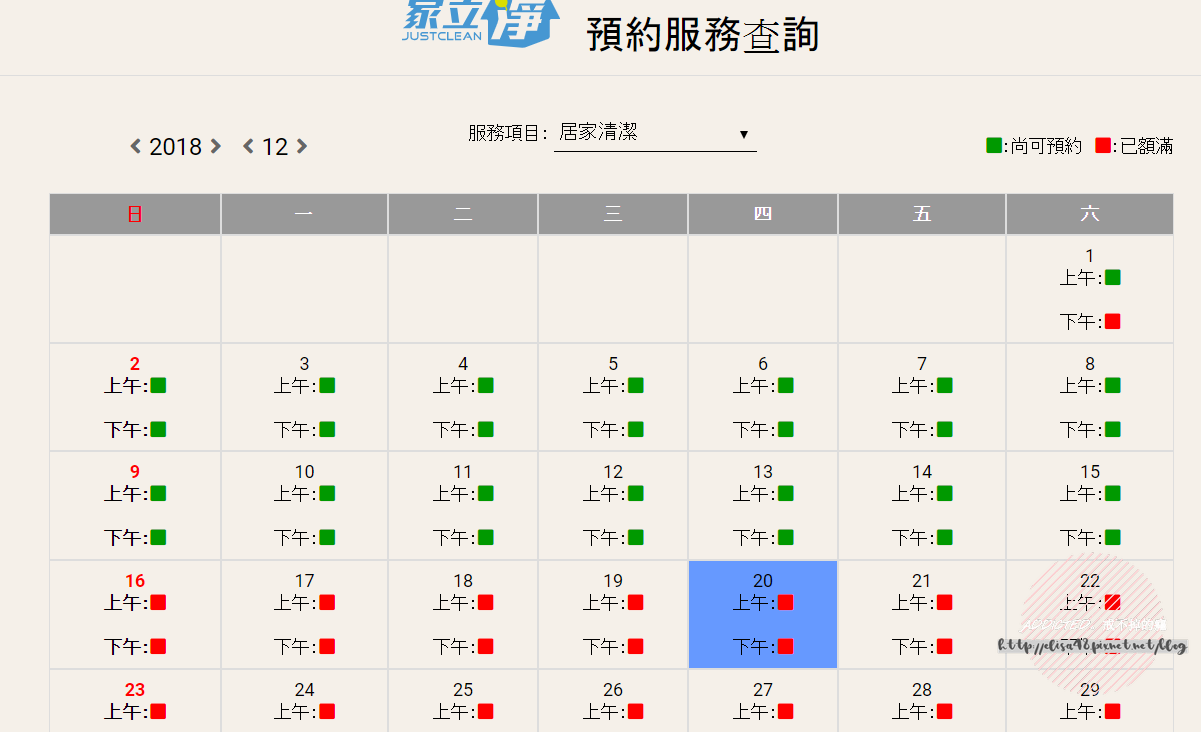
Task: Click green 尚可預約 legend swatch
Action: 993,146
